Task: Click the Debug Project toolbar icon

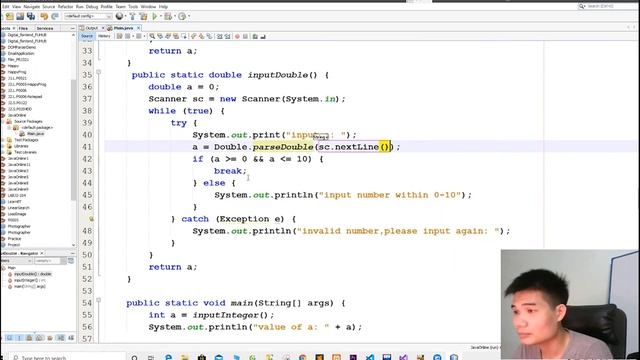Action: point(168,16)
